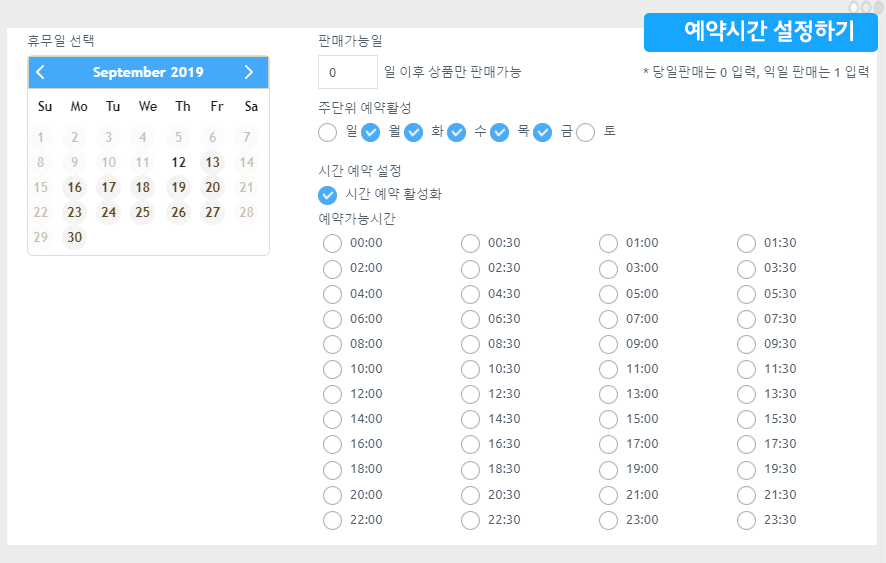
Task: Select the 15:30 reservation time slot
Action: 746,419
